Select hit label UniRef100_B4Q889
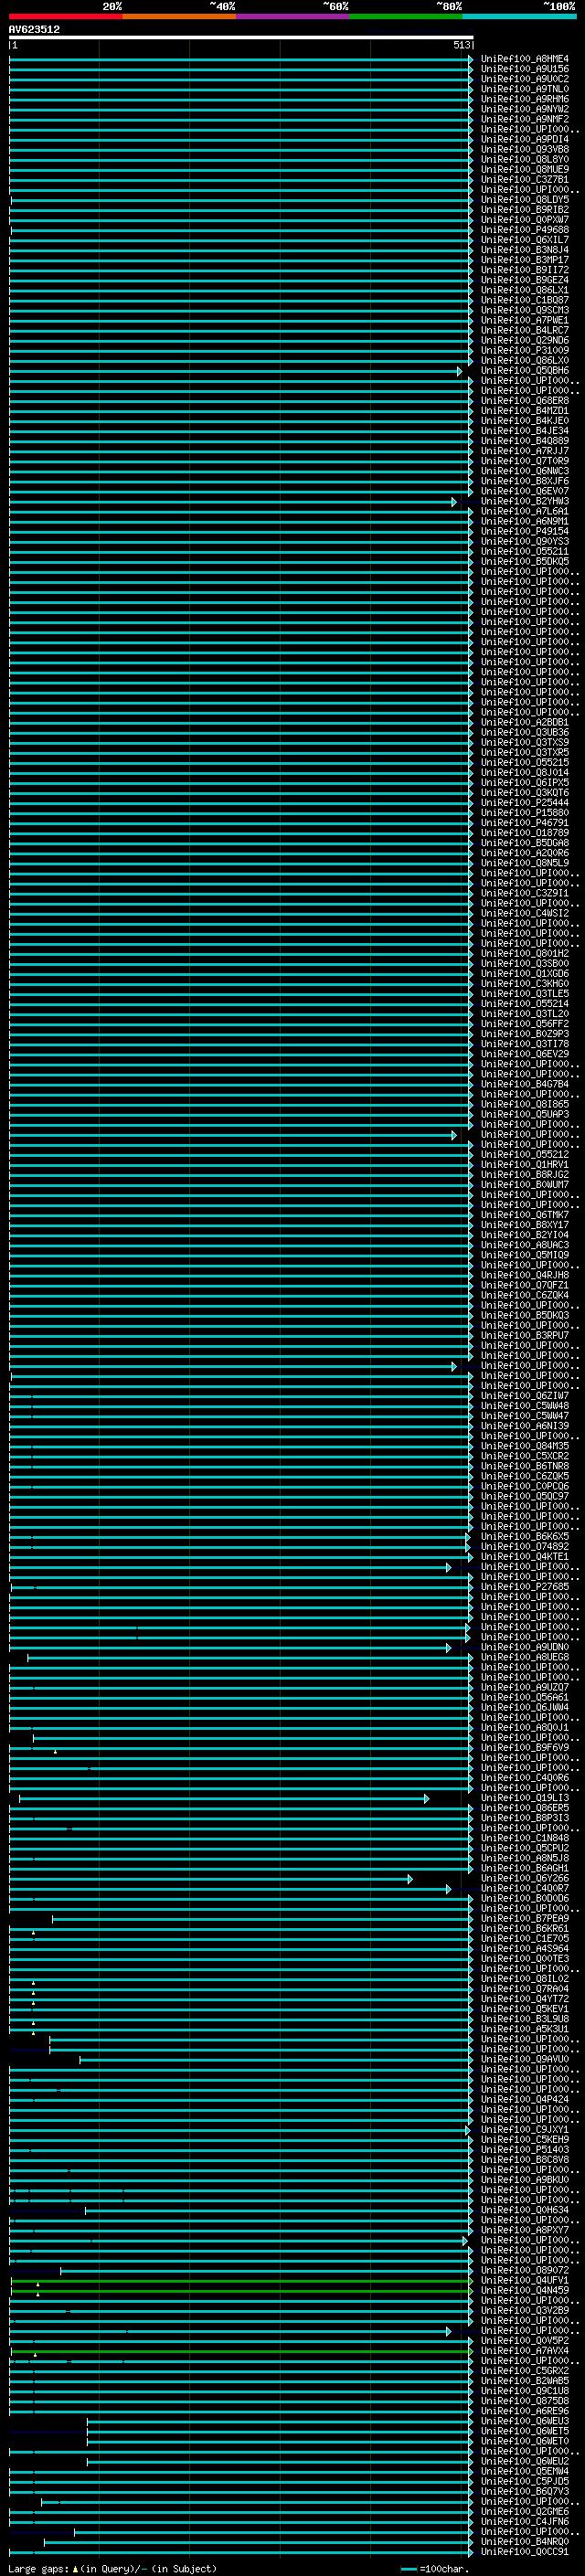 [x=524, y=441]
